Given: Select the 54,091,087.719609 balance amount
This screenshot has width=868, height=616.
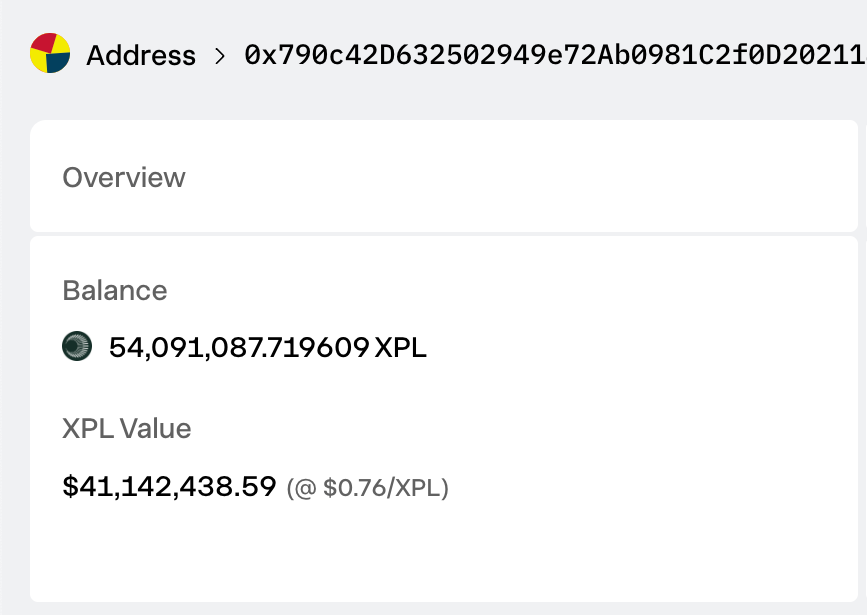Looking at the screenshot, I should tap(238, 348).
